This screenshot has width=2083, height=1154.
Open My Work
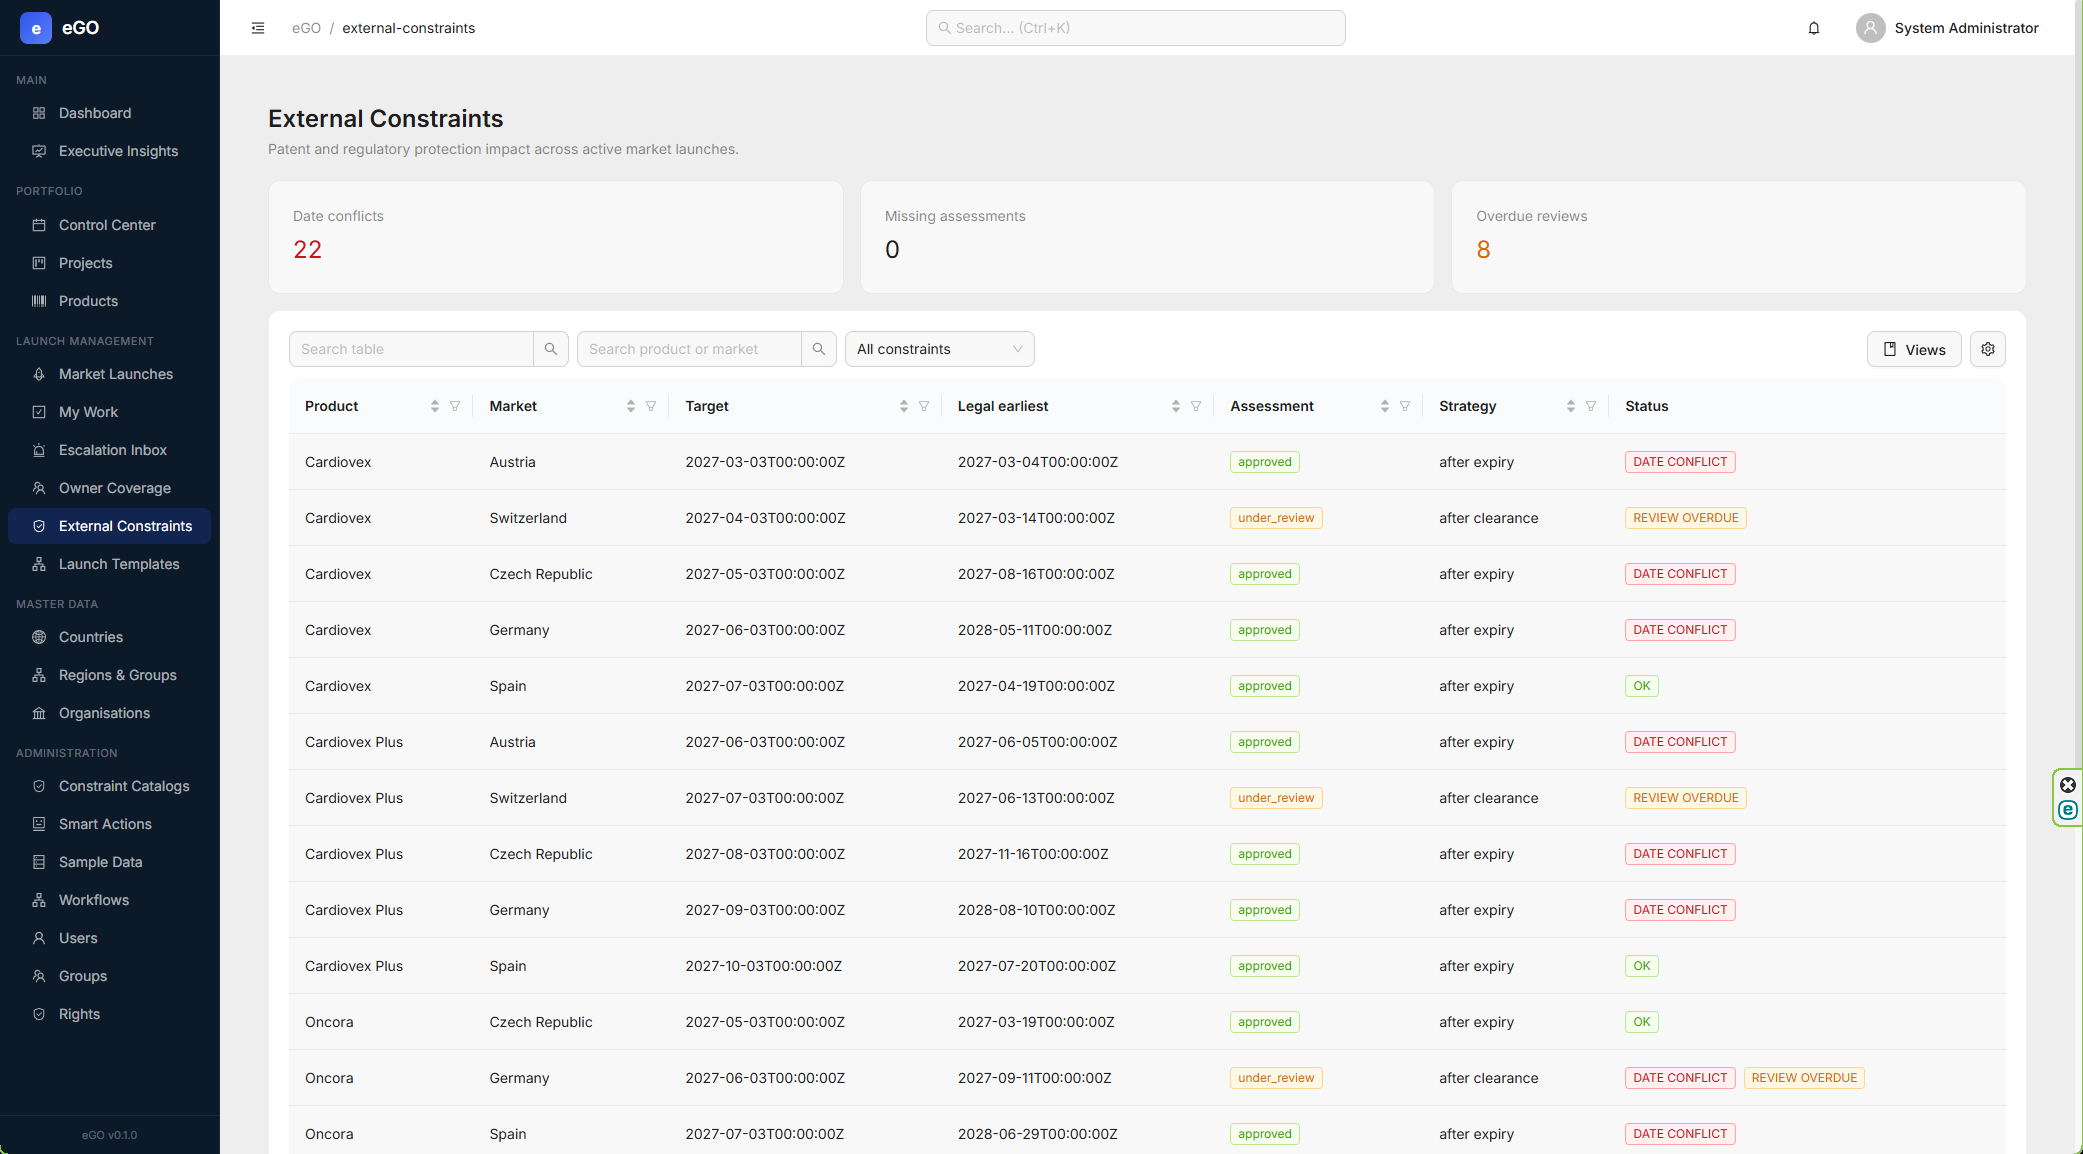click(110, 412)
